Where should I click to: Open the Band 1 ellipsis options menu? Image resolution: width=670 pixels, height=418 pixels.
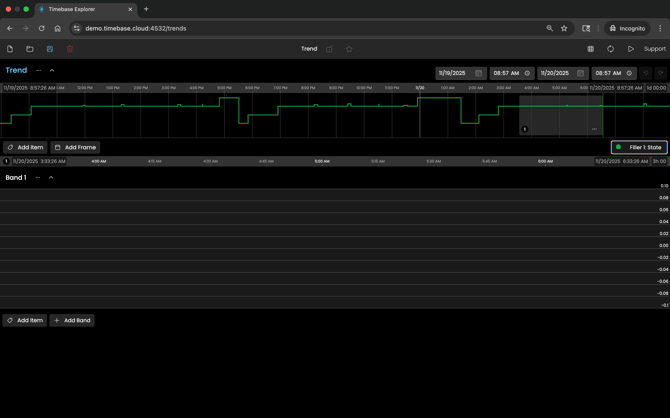pyautogui.click(x=38, y=178)
